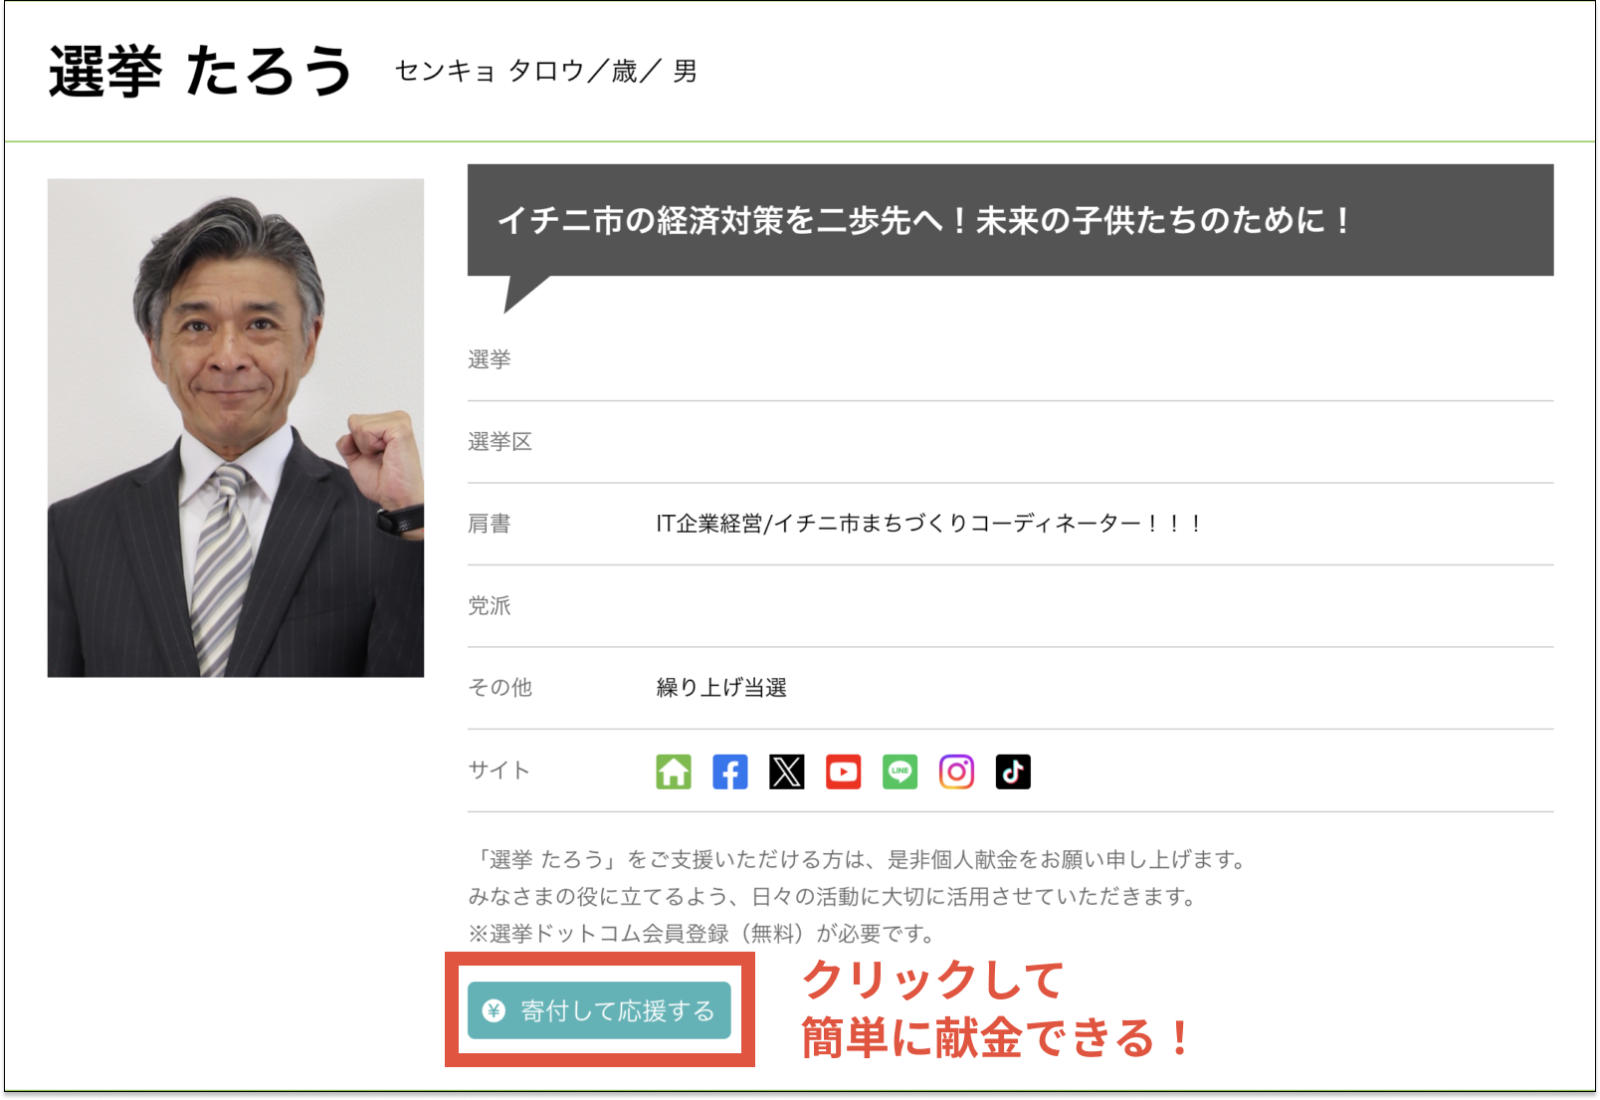Click the サイト row label

tap(499, 769)
